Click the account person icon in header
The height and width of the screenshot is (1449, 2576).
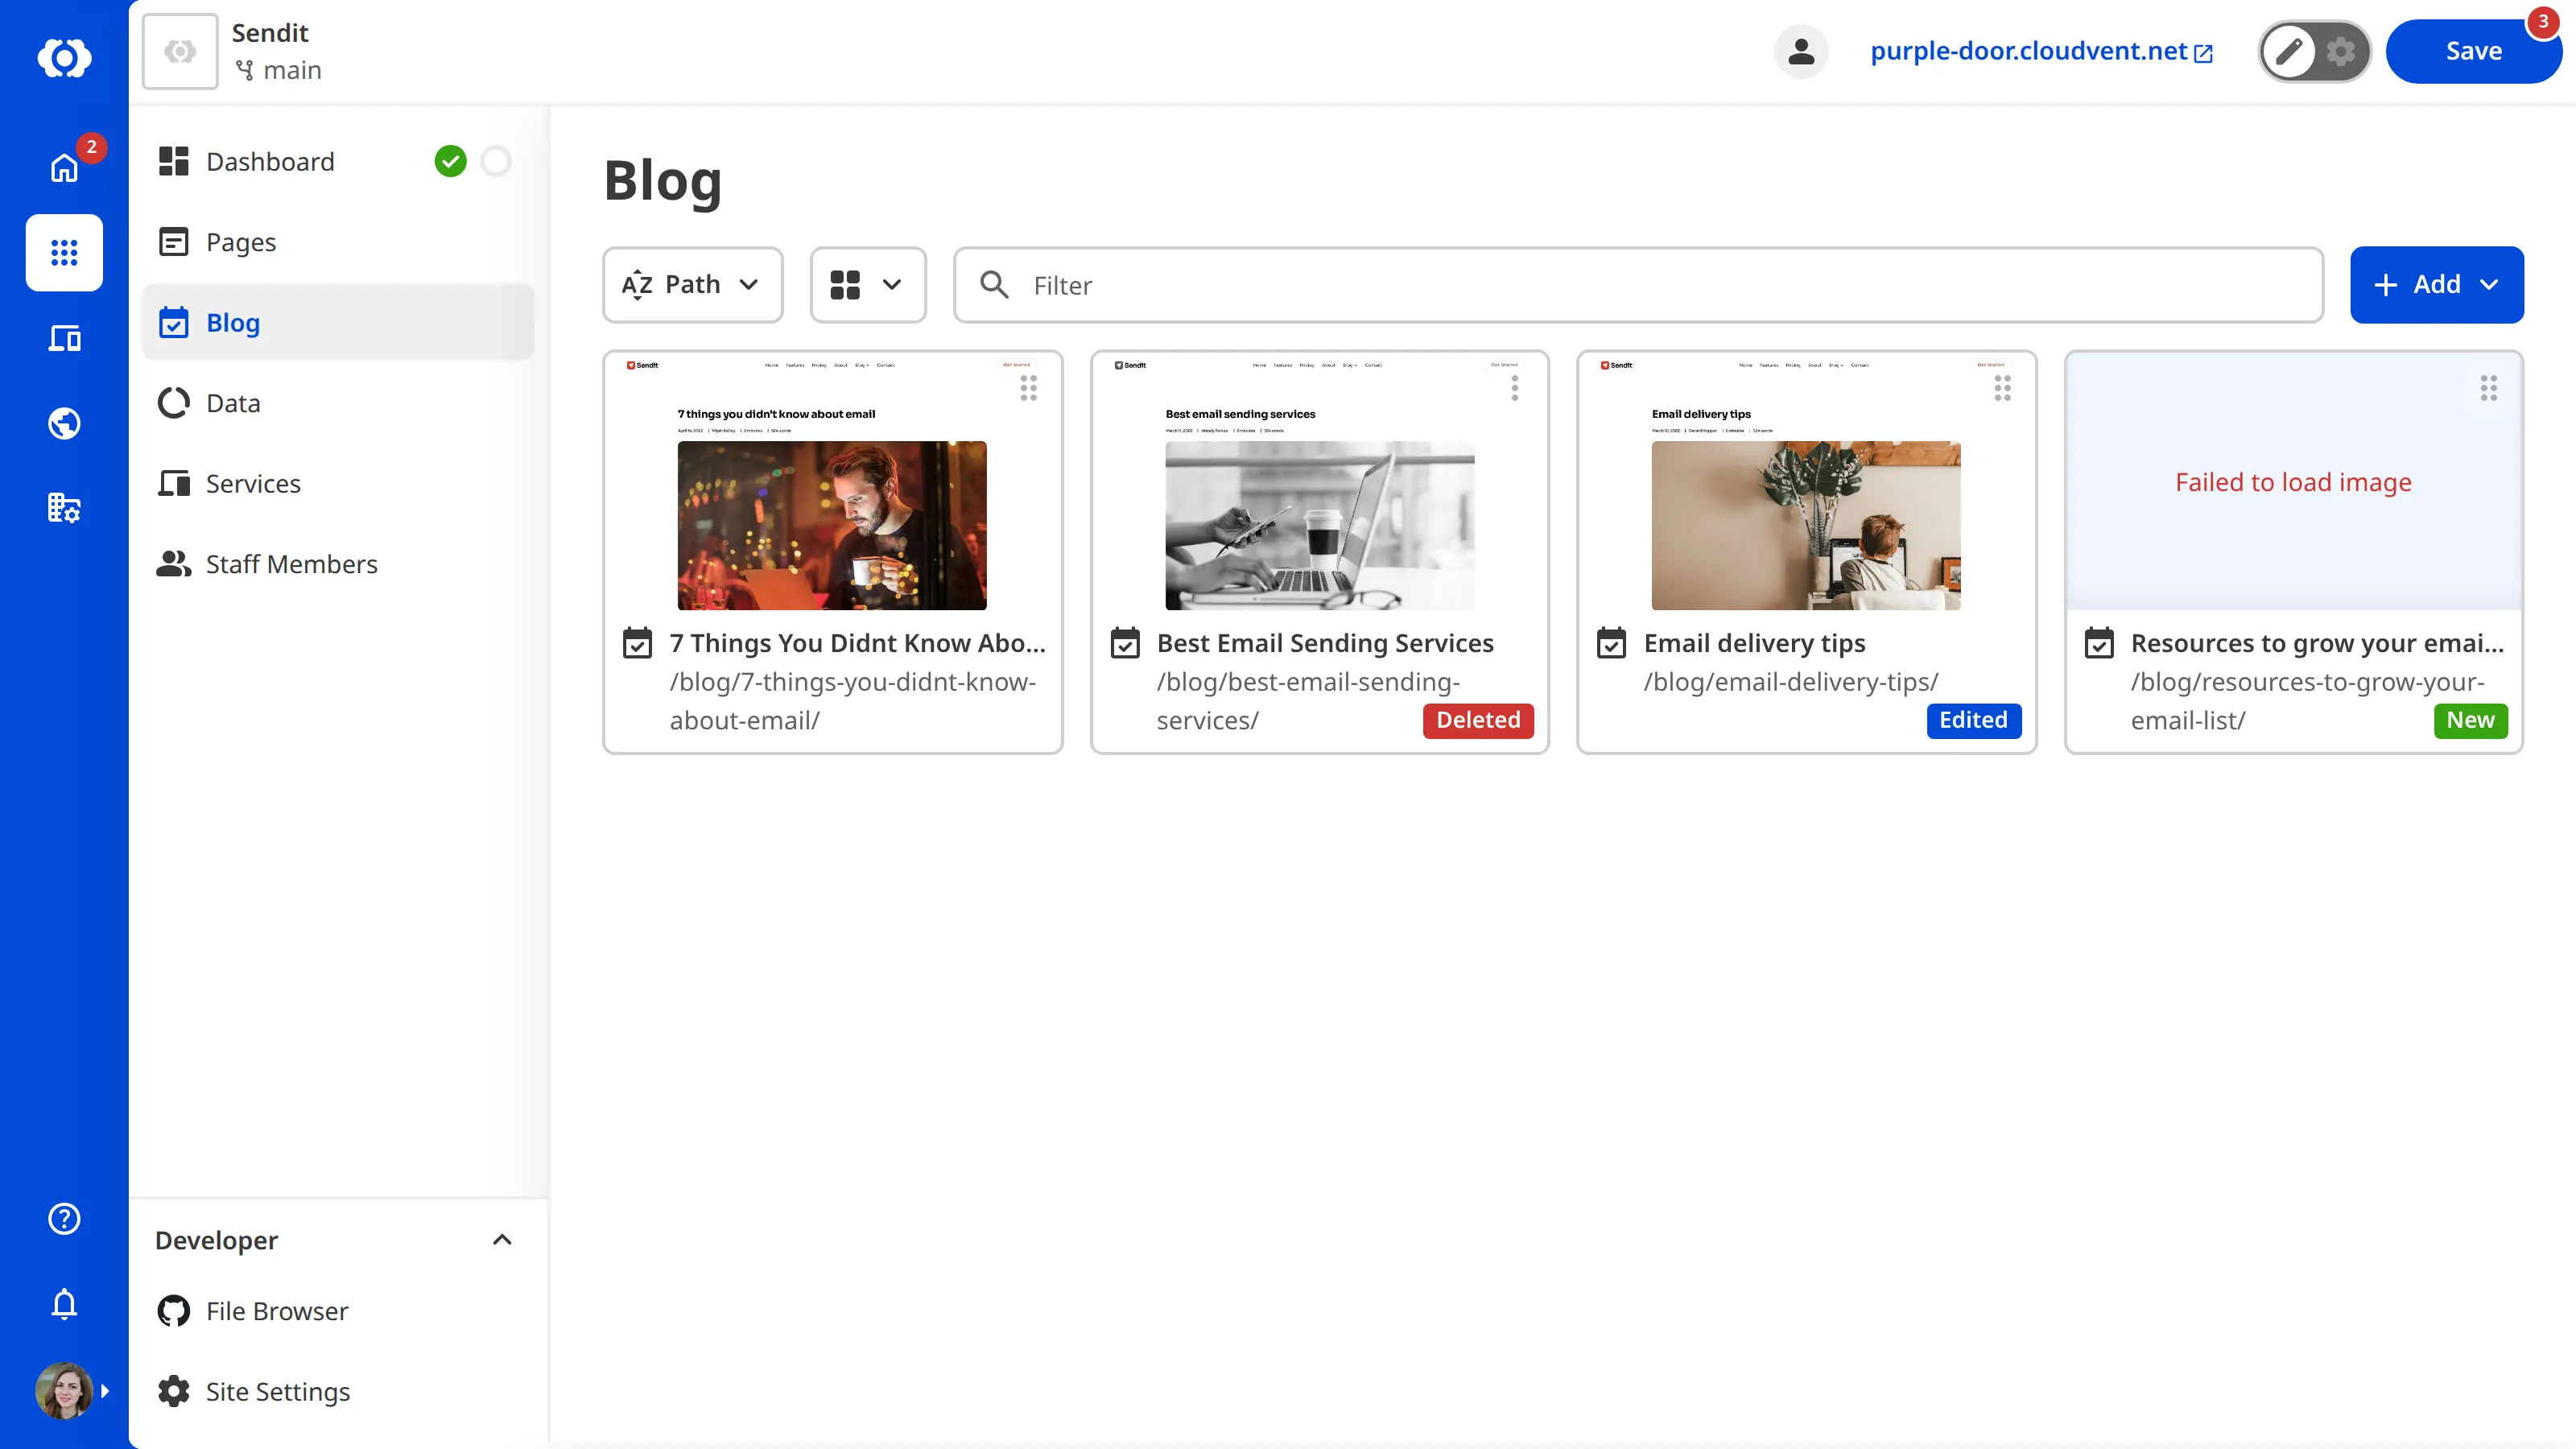pos(1801,51)
